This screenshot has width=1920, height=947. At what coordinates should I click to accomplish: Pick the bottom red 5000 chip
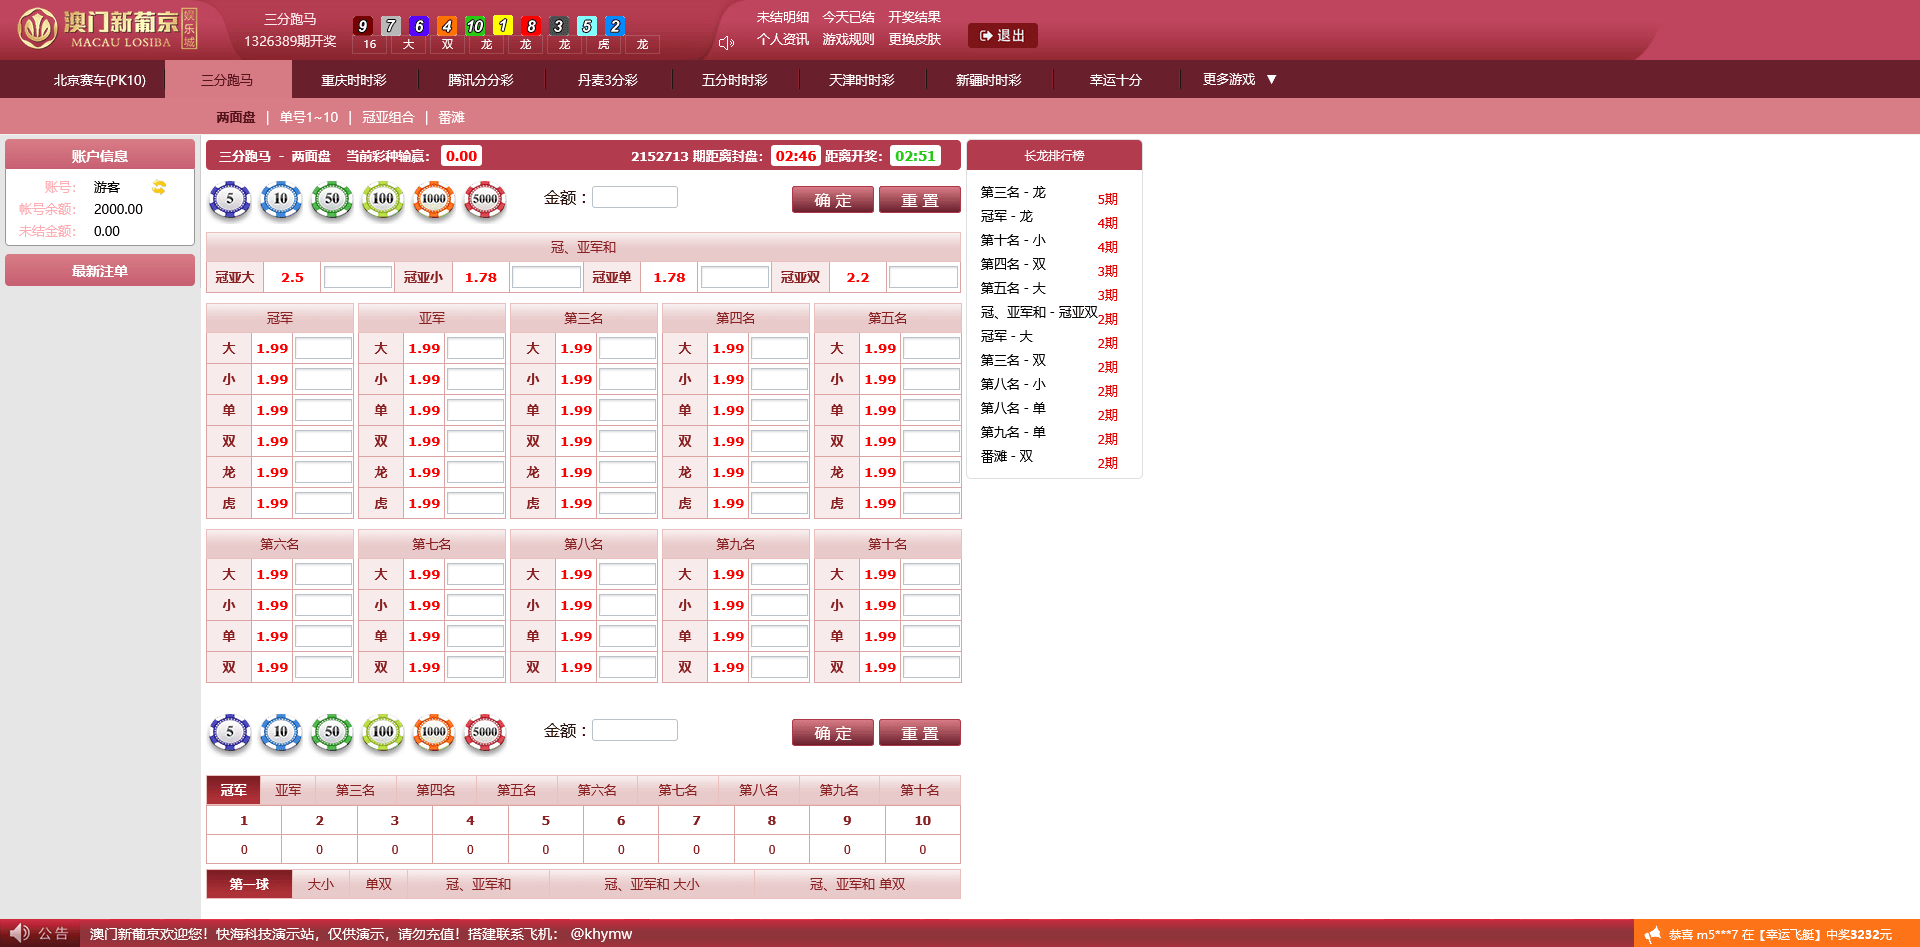pyautogui.click(x=485, y=733)
